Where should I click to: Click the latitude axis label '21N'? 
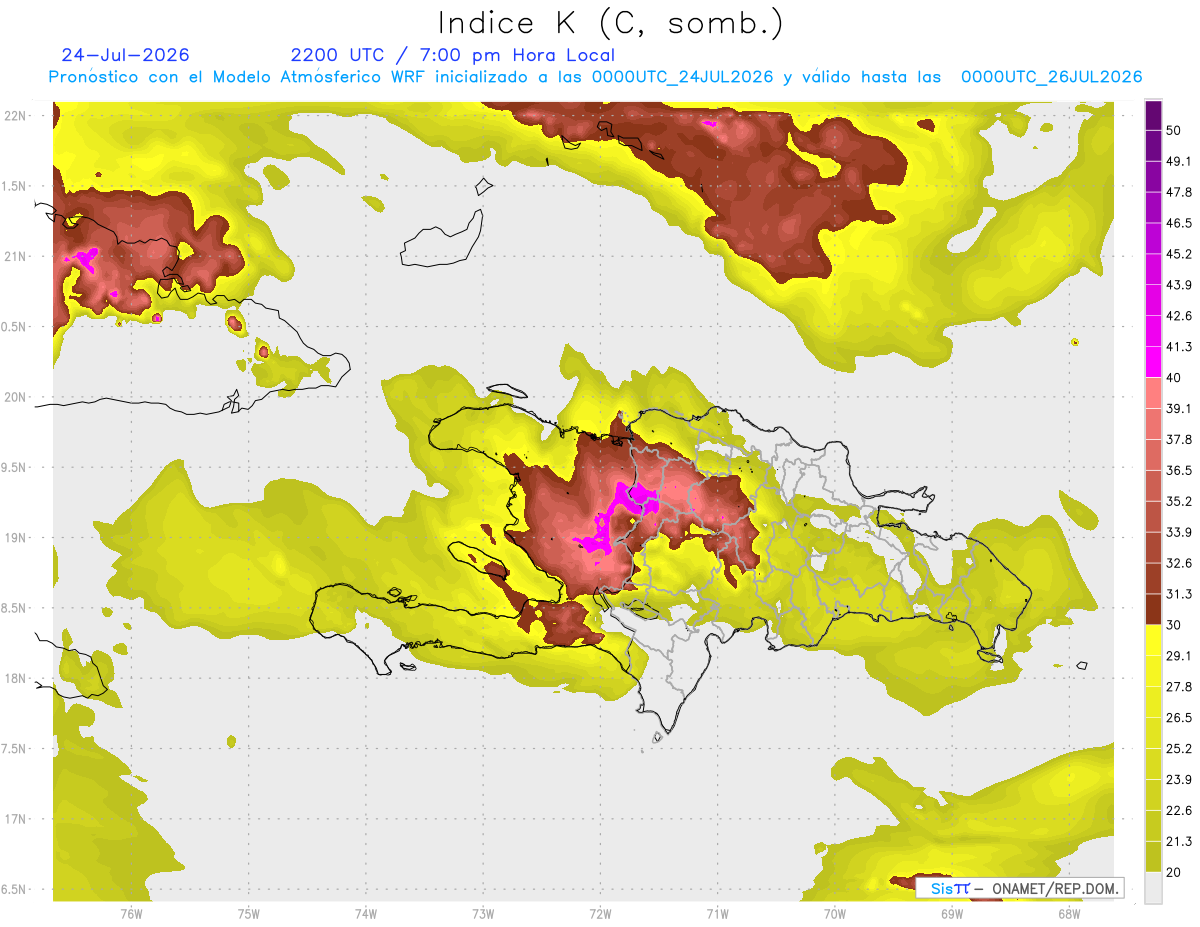(x=17, y=257)
